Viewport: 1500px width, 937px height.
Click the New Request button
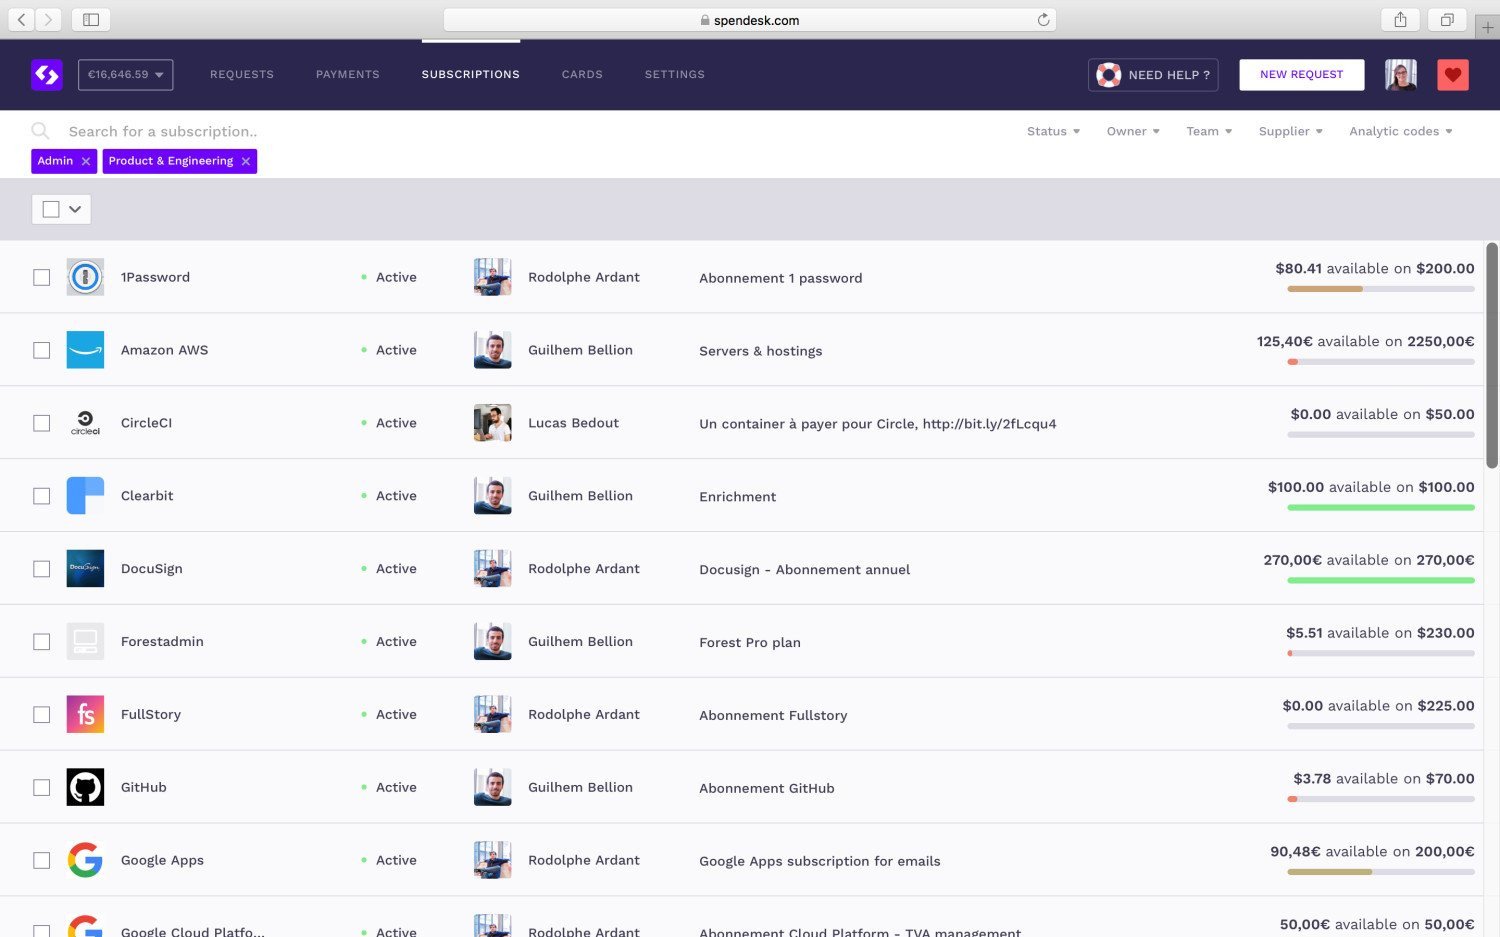1301,75
